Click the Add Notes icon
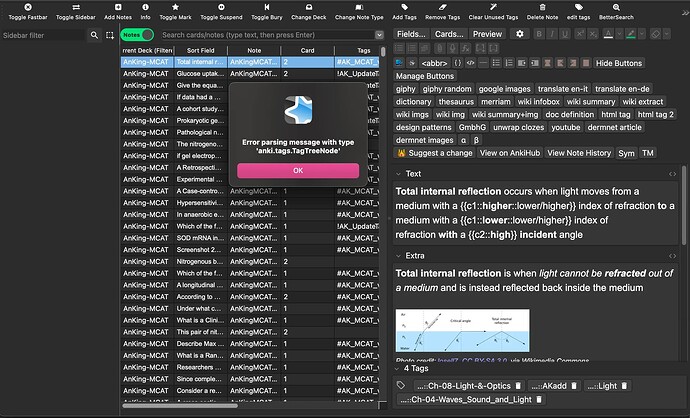690x418 pixels. point(117,6)
